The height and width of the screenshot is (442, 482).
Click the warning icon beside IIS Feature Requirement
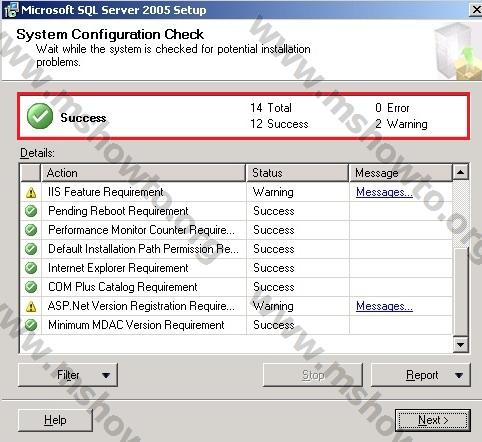[x=31, y=192]
